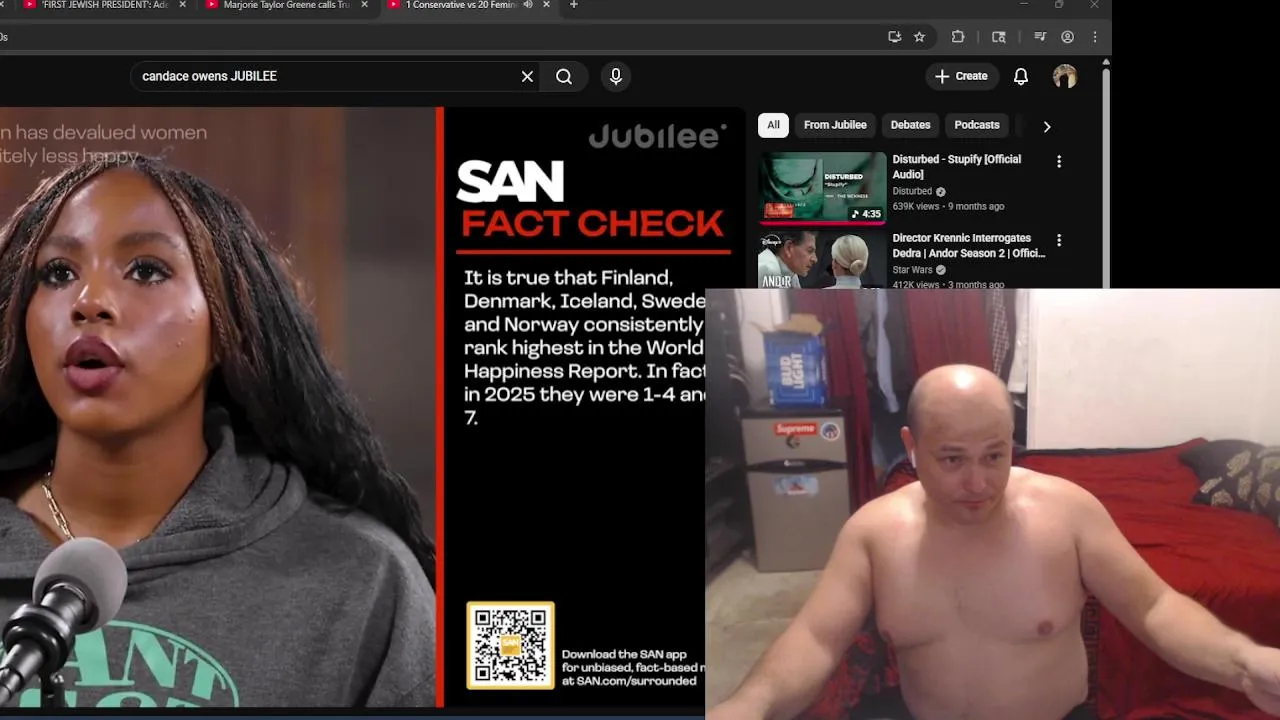Close the Marjorie Taylor Greene tab

pyautogui.click(x=365, y=5)
